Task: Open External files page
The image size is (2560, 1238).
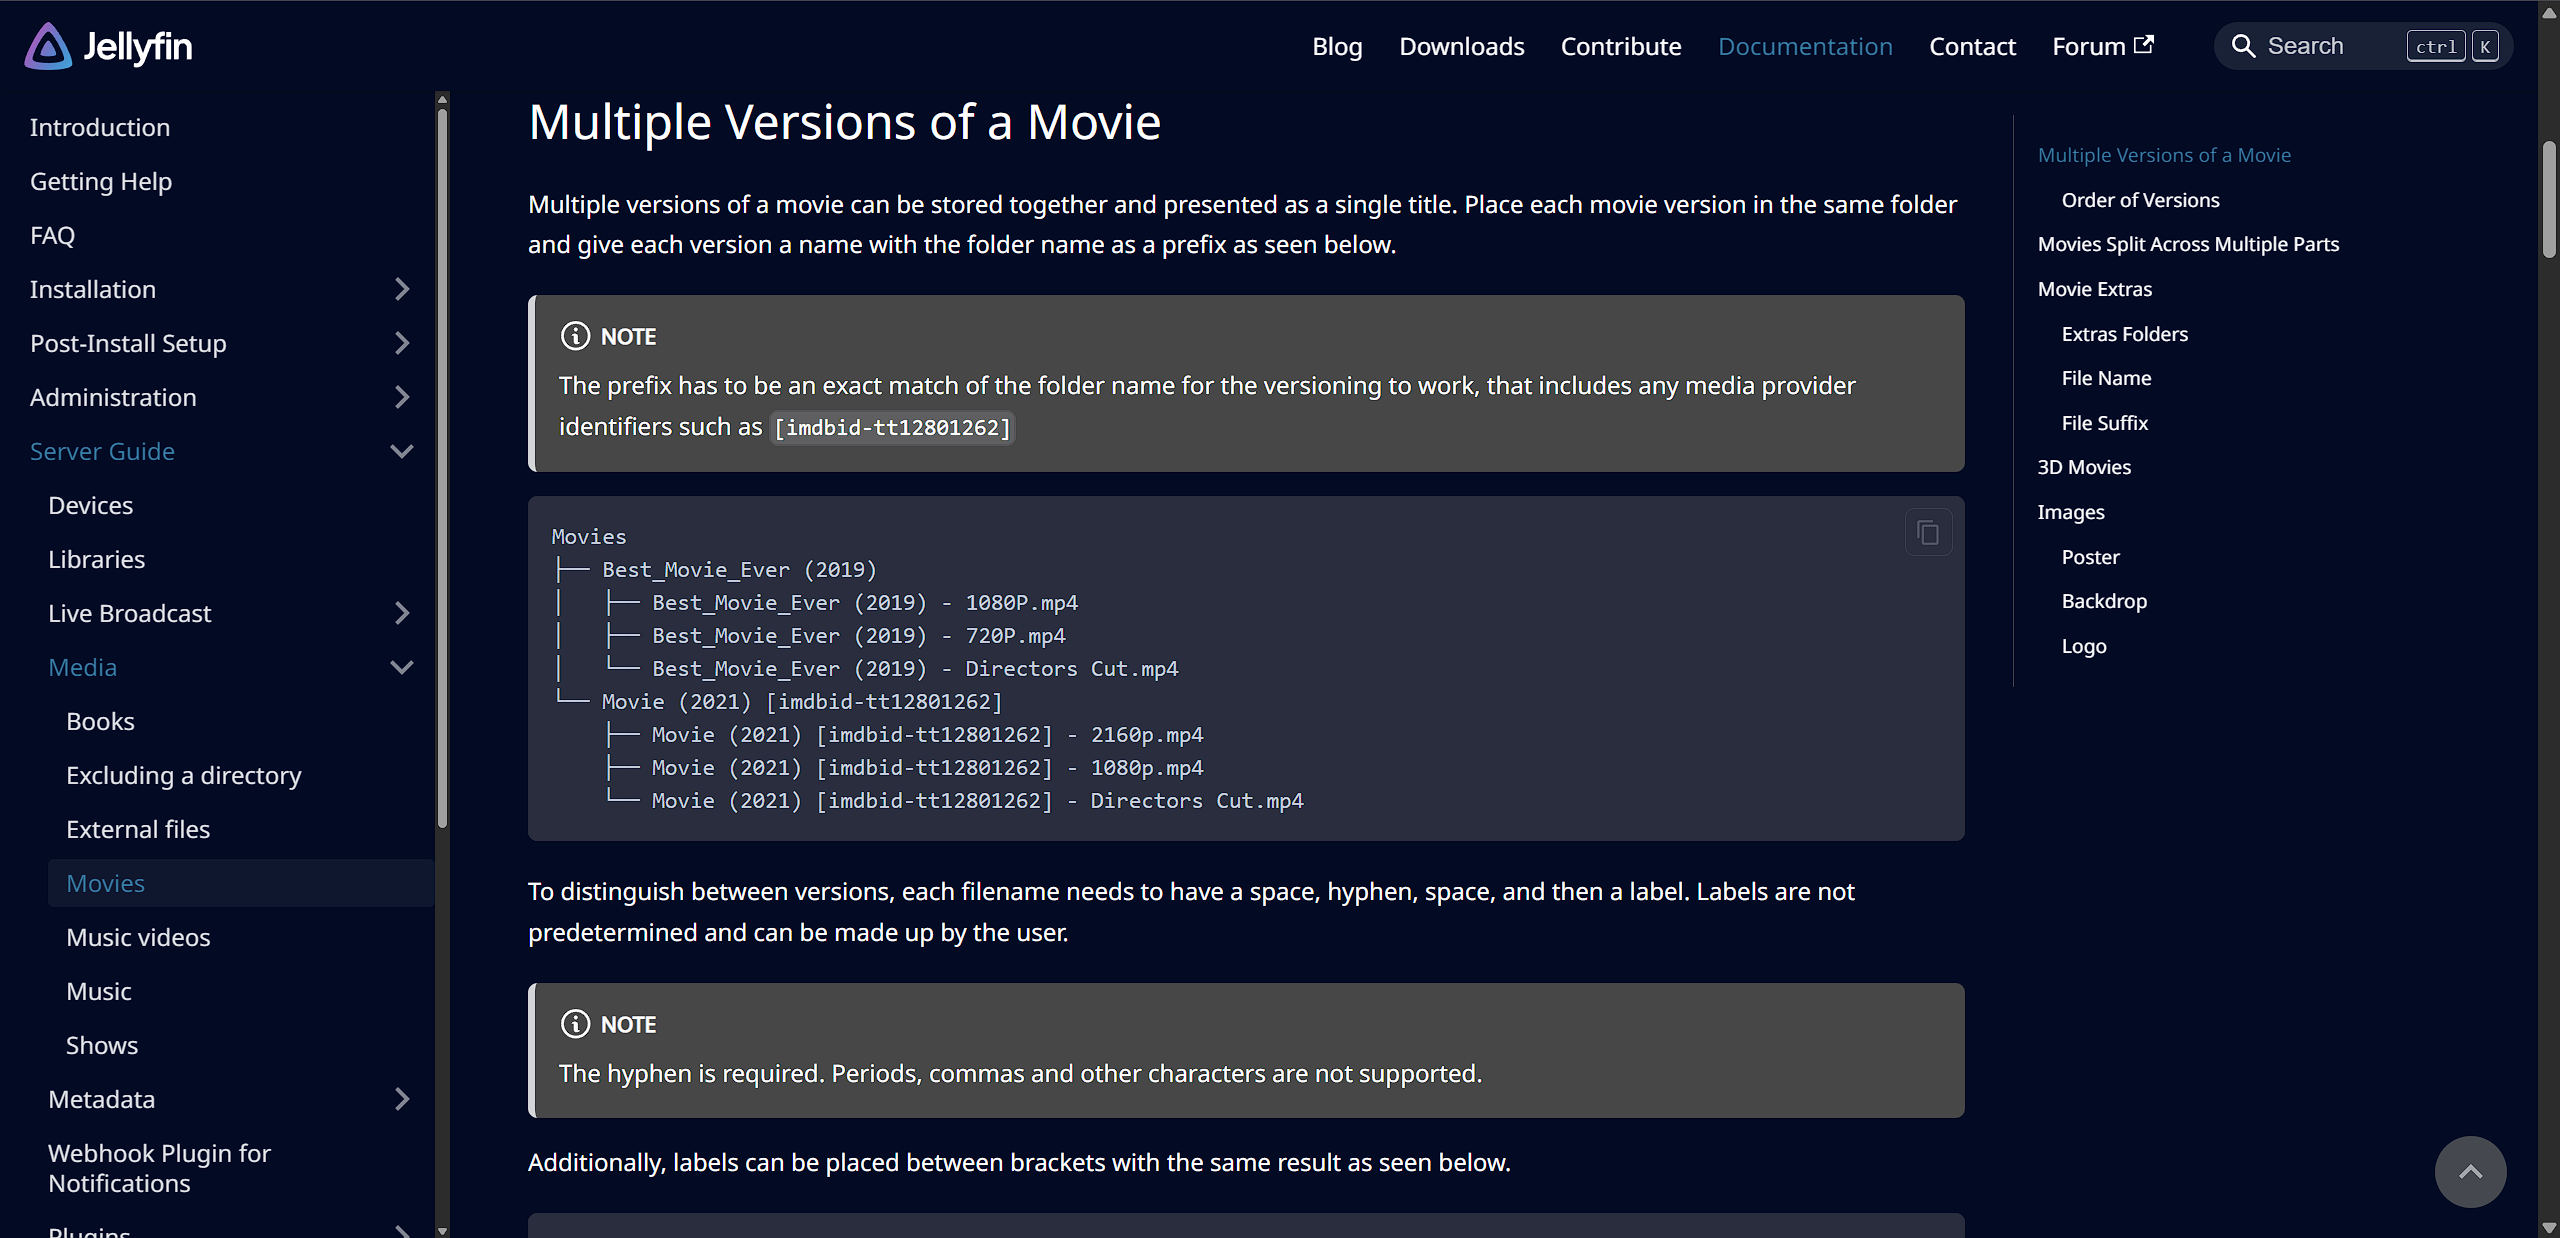Action: coord(138,829)
